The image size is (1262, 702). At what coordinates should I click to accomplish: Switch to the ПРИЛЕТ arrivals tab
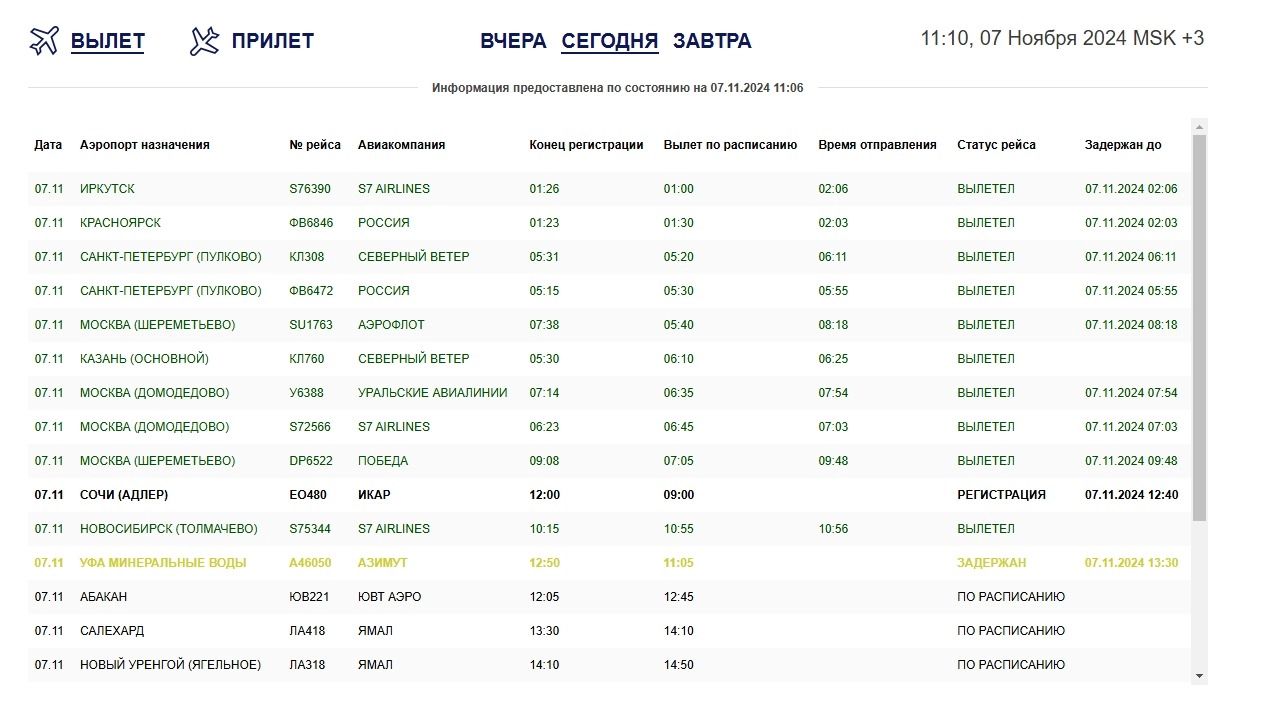click(x=272, y=41)
